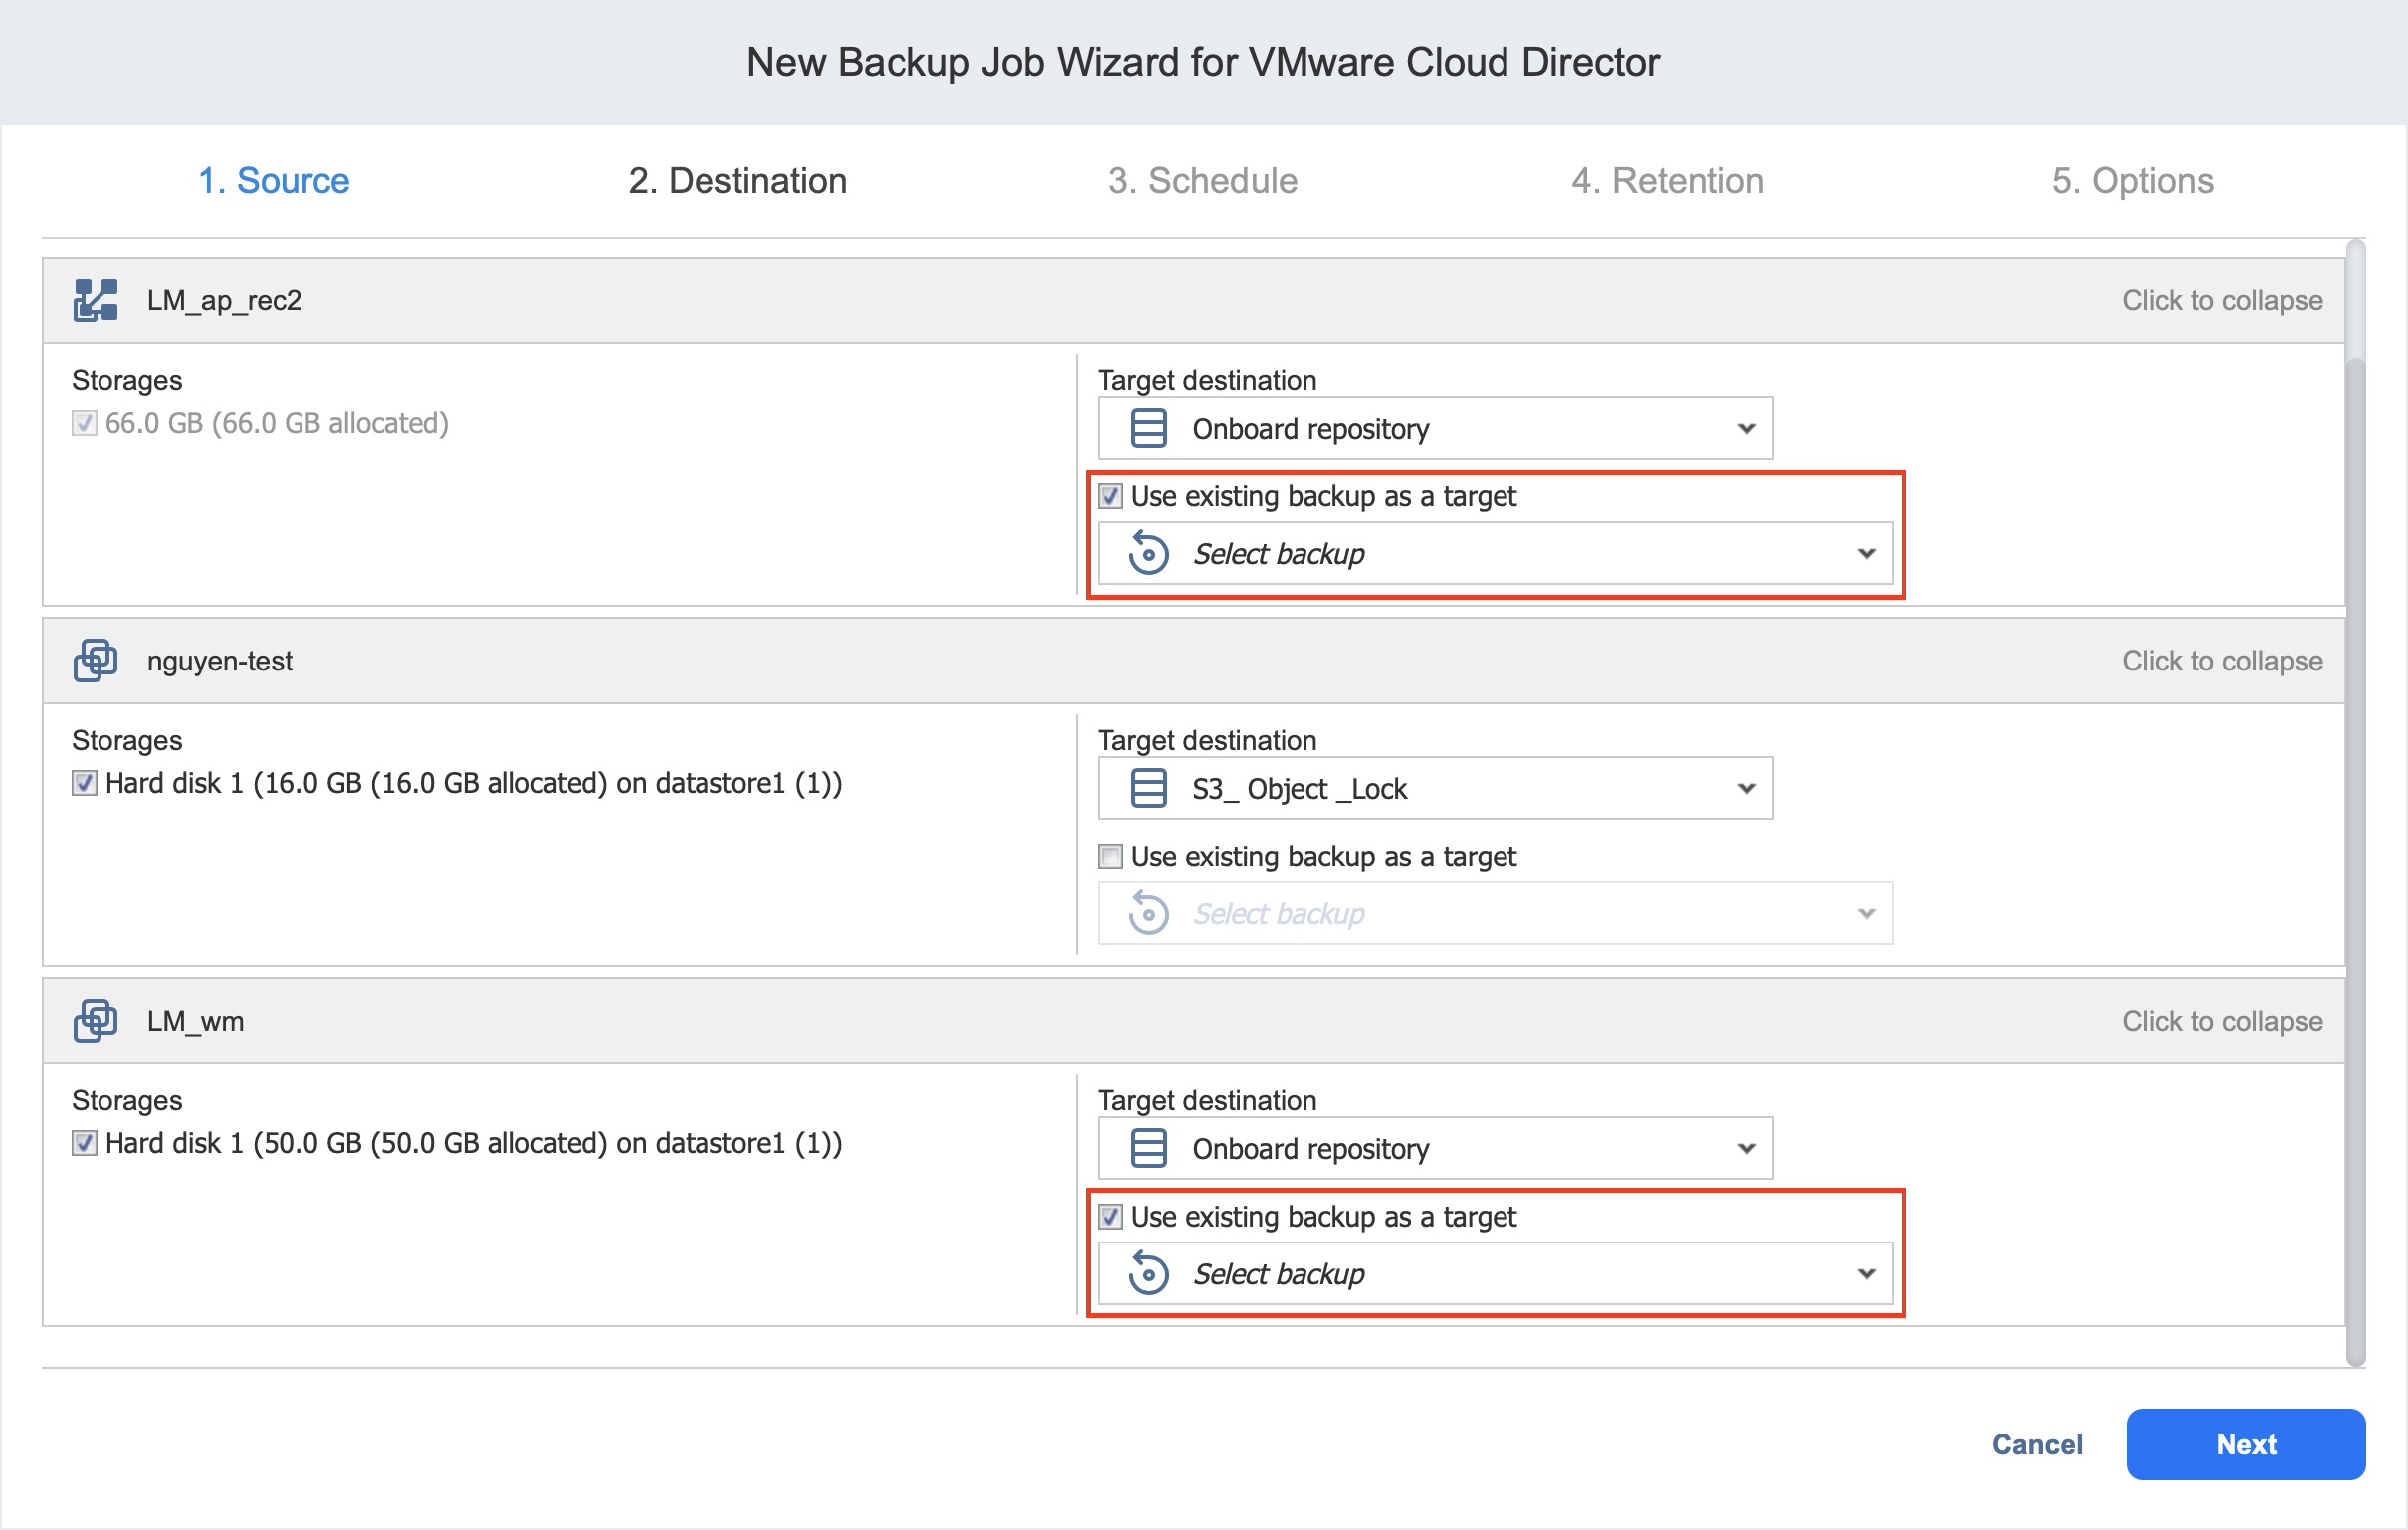Viewport: 2408px width, 1530px height.
Task: Click the Next button
Action: pos(2245,1443)
